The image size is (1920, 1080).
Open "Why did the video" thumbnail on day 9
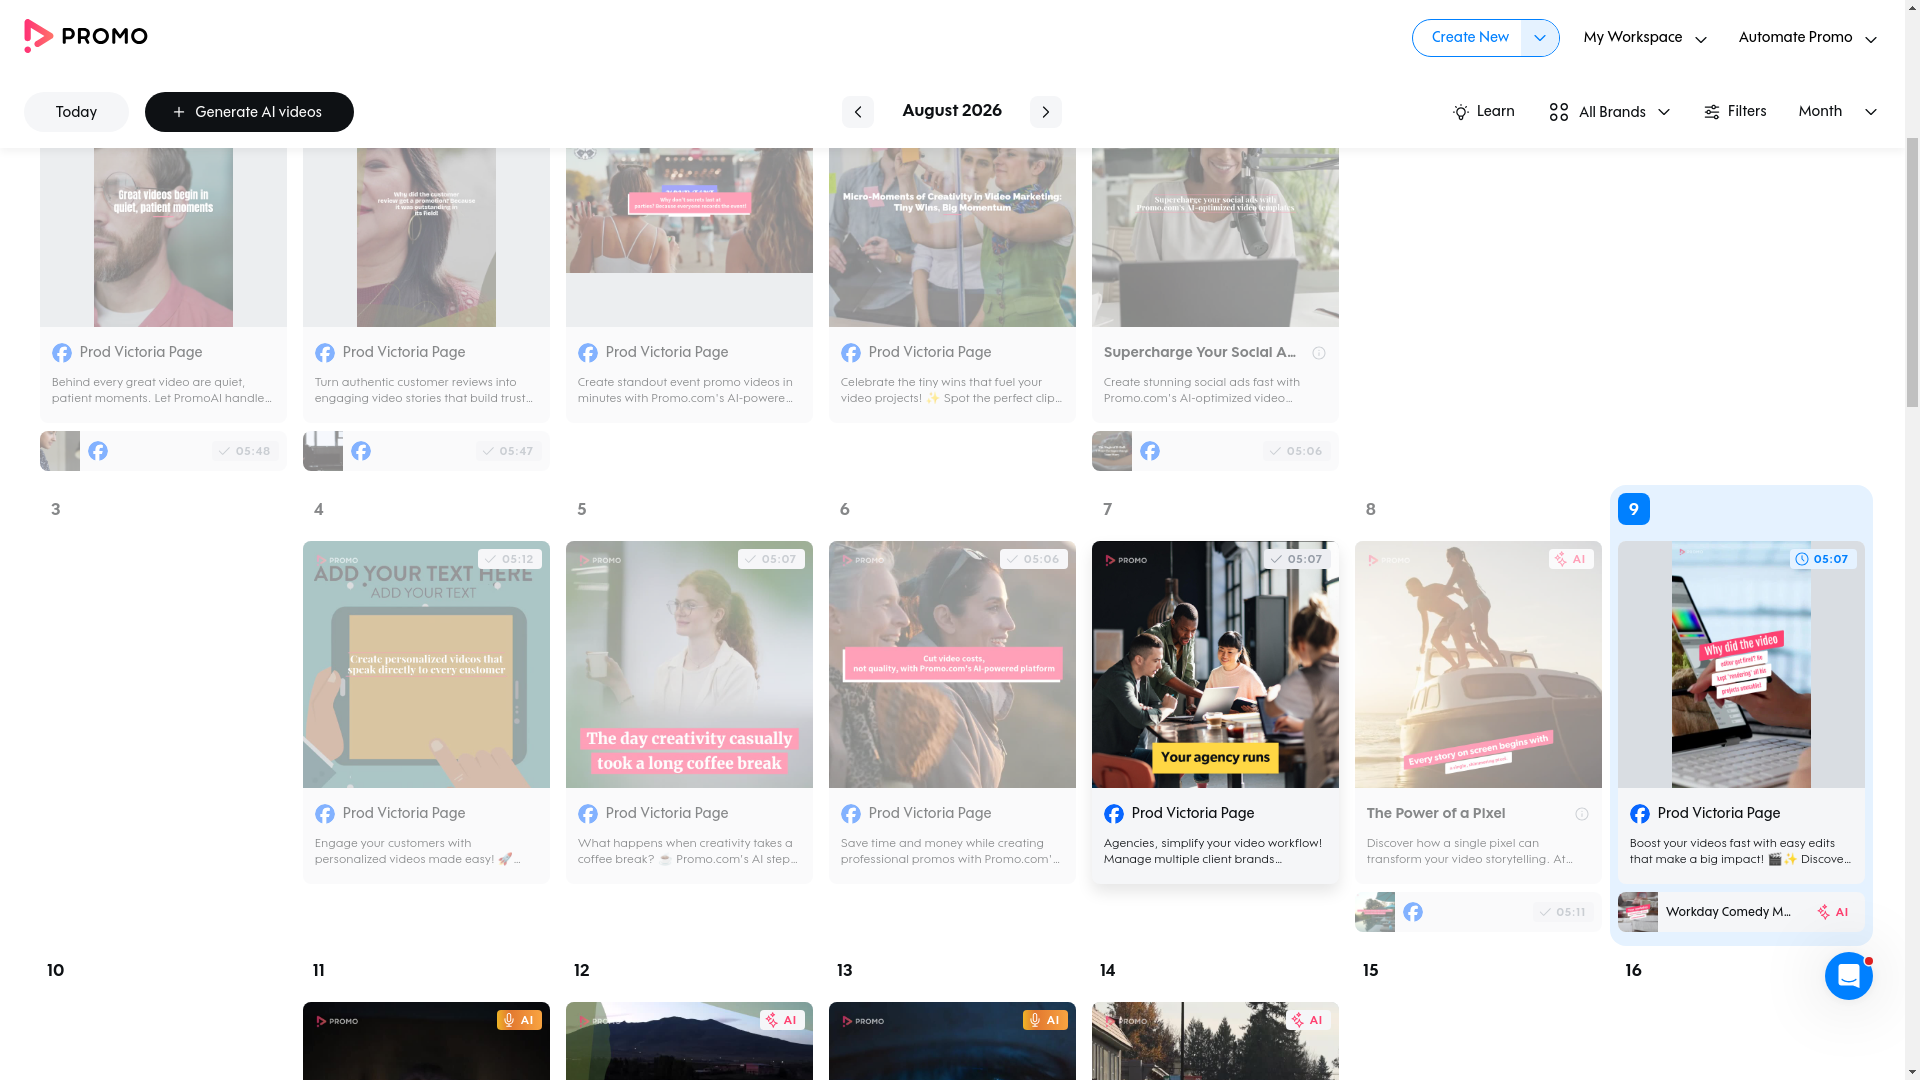click(1741, 664)
